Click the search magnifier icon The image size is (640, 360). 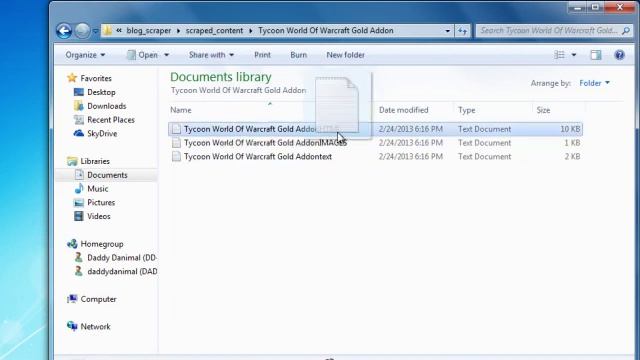pyautogui.click(x=626, y=31)
